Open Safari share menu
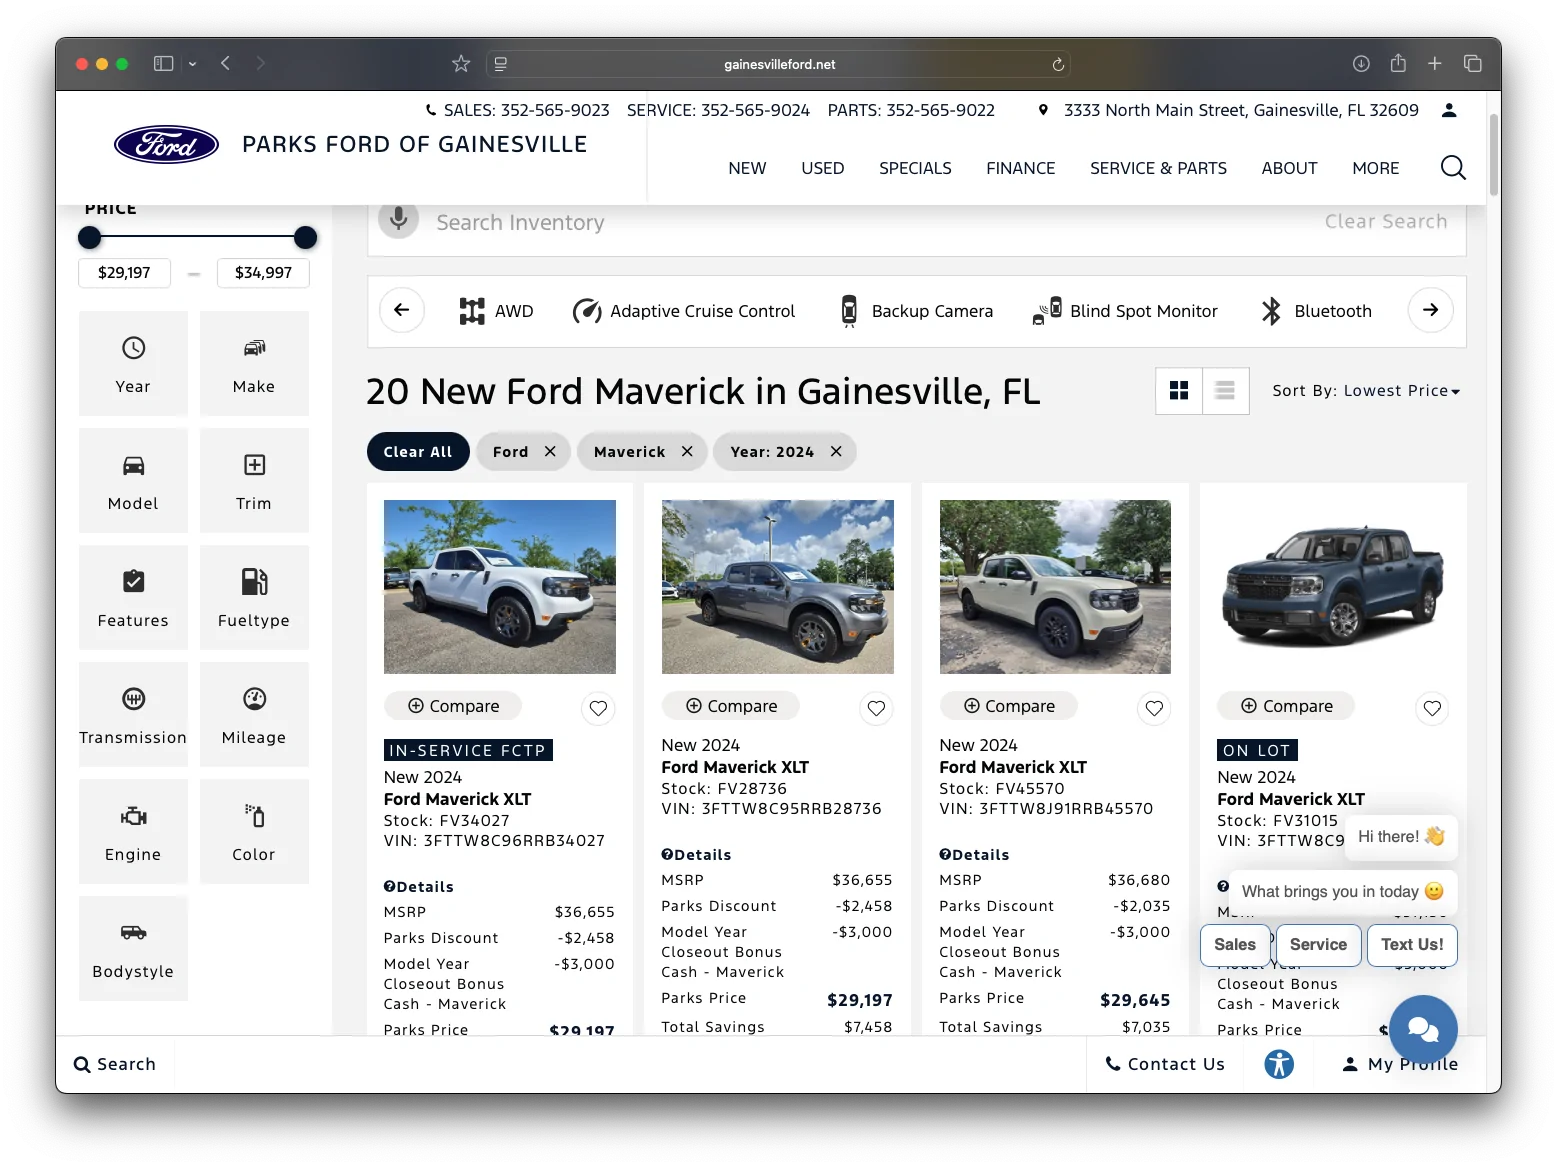The height and width of the screenshot is (1167, 1557). (1398, 63)
